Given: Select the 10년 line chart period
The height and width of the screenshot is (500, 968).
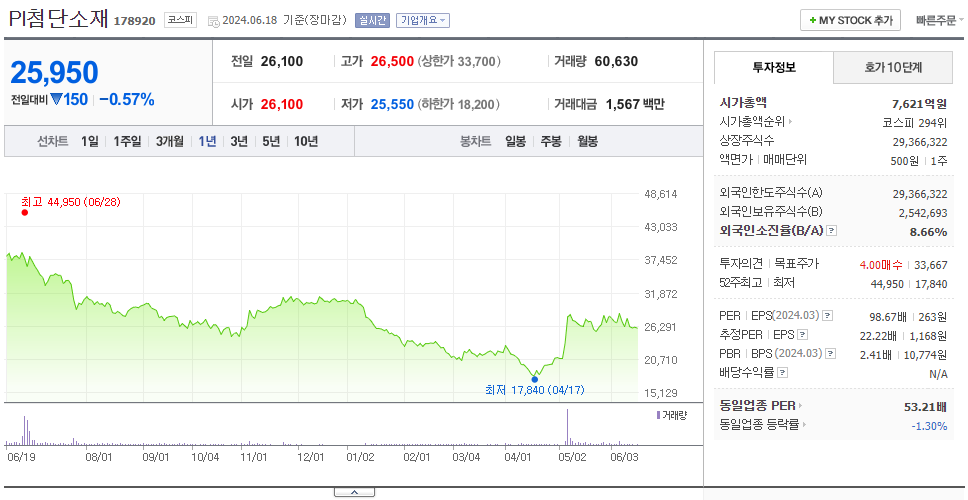Looking at the screenshot, I should pyautogui.click(x=306, y=141).
